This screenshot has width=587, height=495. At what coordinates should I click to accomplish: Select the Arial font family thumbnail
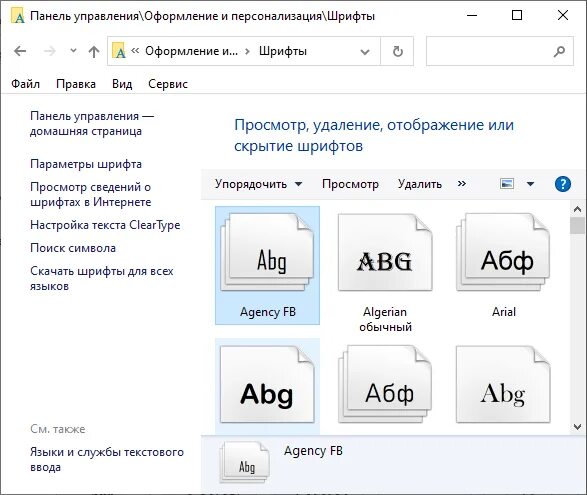(503, 252)
